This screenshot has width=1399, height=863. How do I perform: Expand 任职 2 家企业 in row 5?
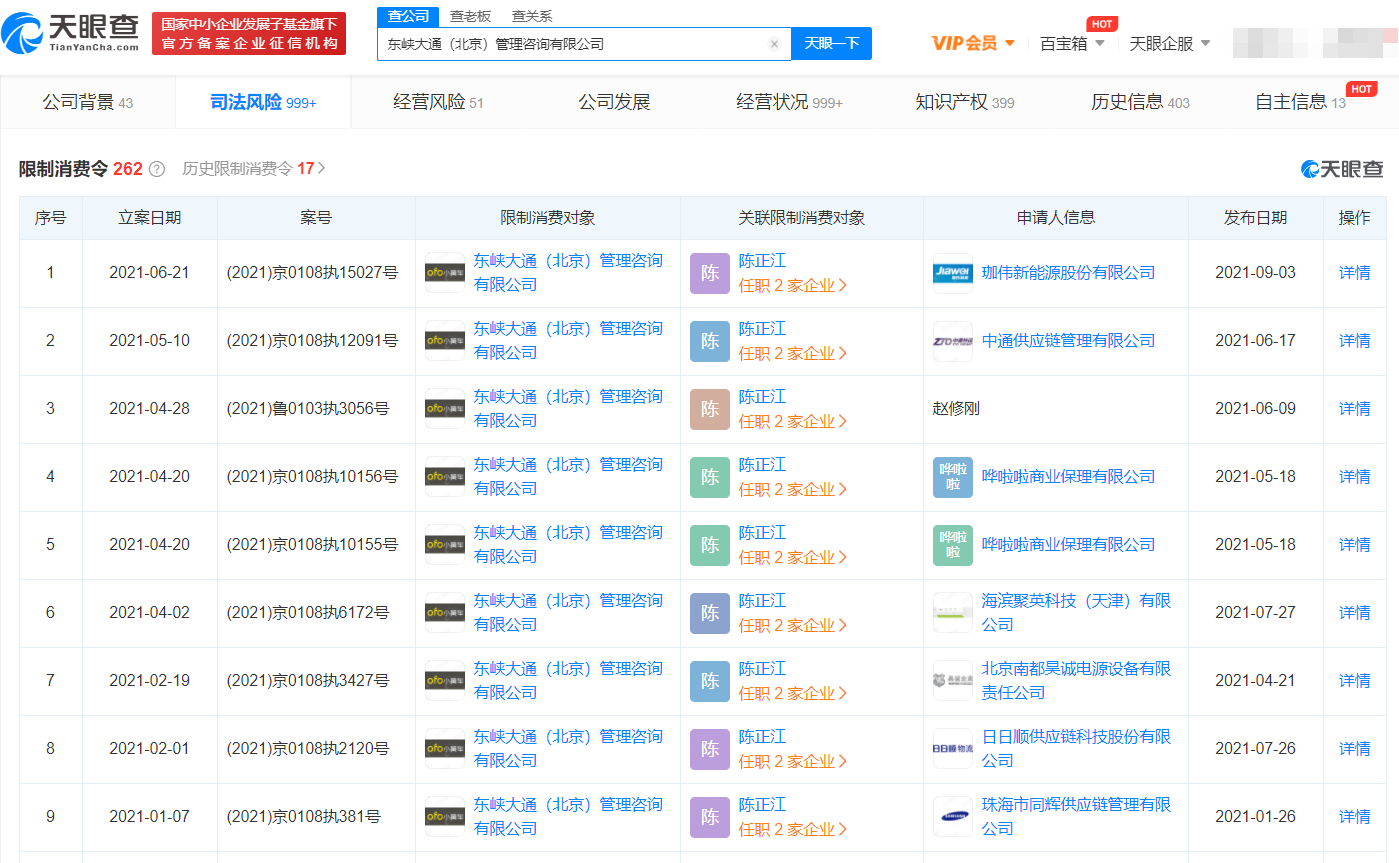[793, 557]
